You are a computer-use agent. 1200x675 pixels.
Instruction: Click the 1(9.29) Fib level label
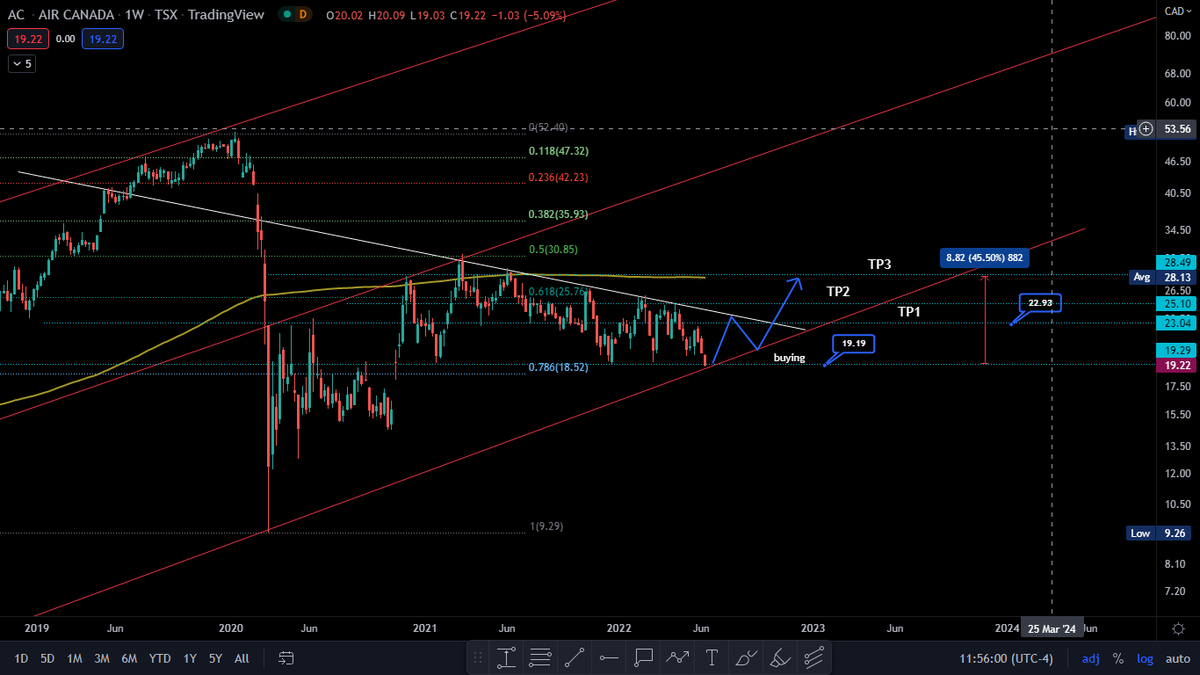(548, 526)
